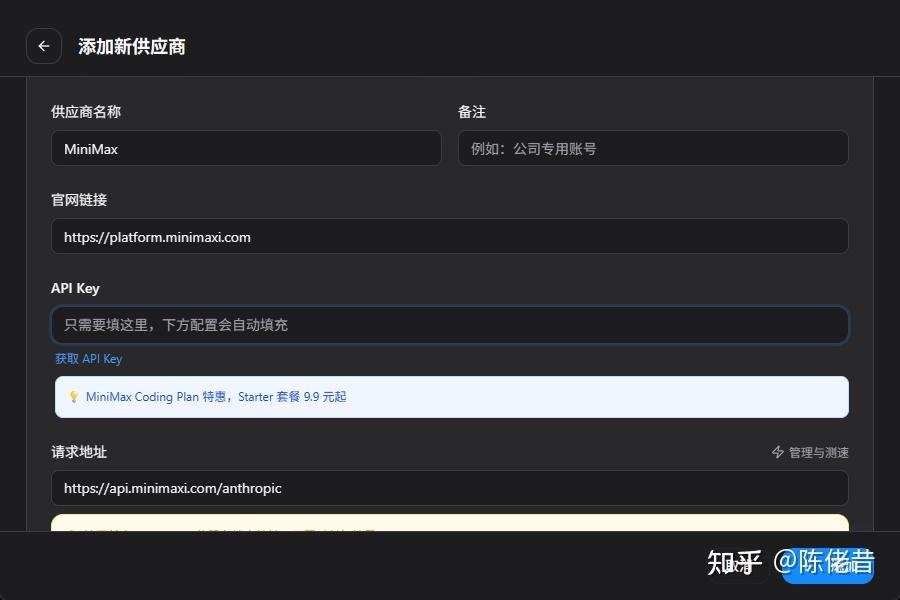
Task: Open the MiniMax Coding Plan 特惠 promo text
Action: (x=216, y=397)
